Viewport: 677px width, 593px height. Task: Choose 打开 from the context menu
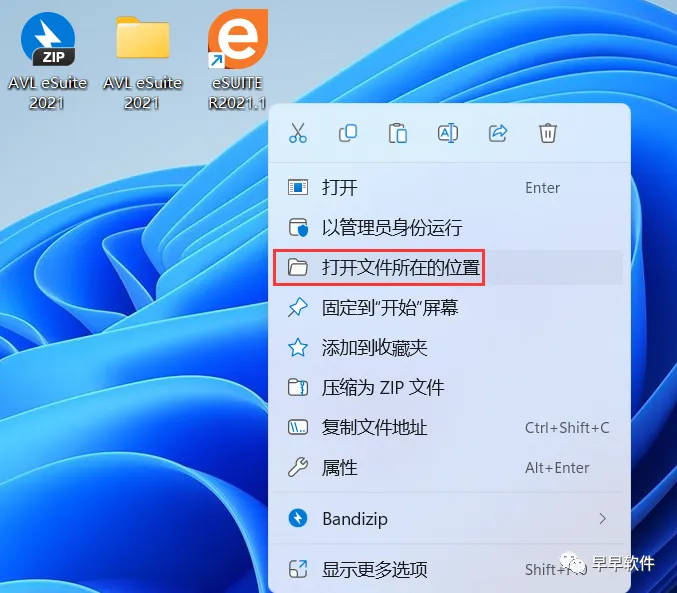449,187
